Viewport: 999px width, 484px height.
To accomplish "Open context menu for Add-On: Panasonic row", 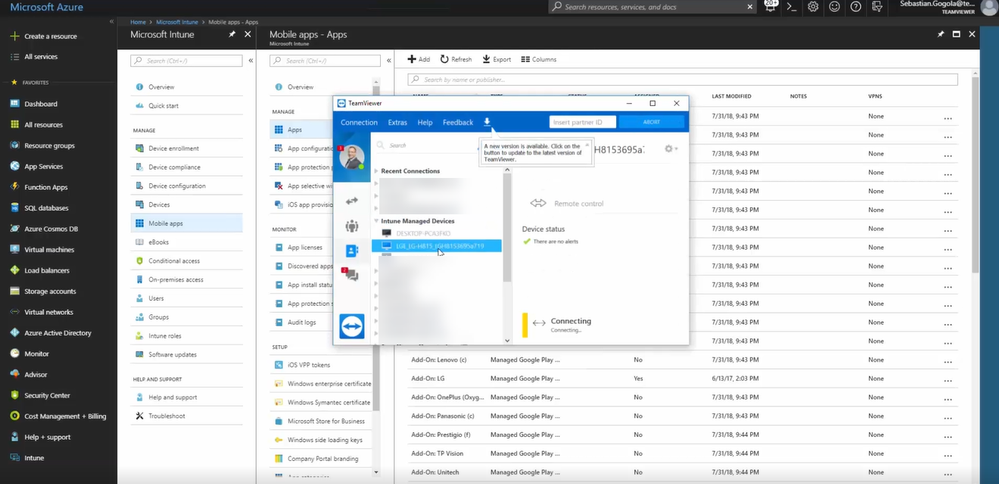I will (948, 417).
